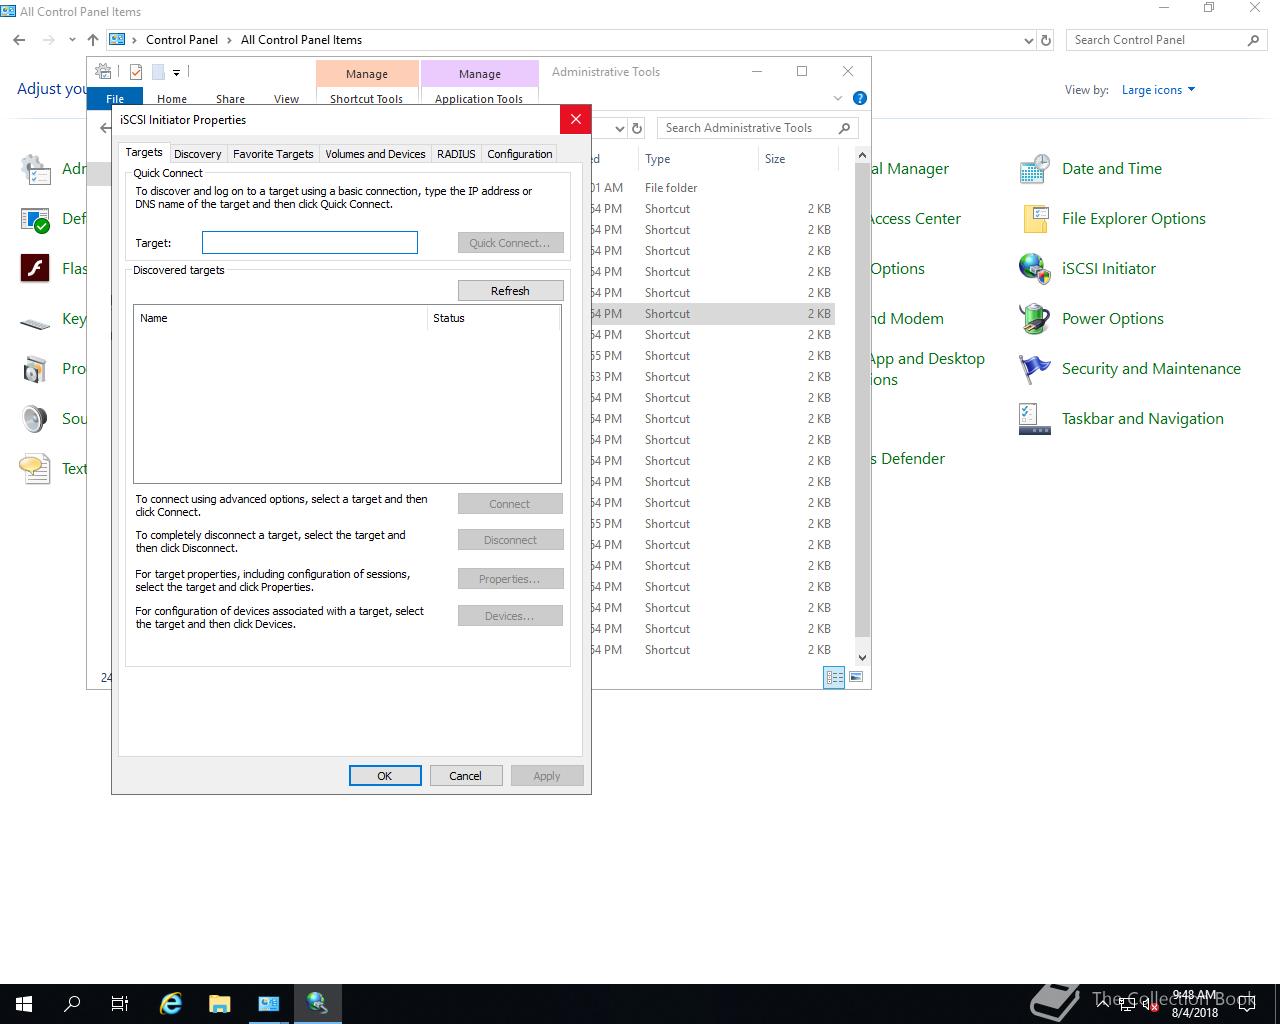Open File Explorer Options icon
The width and height of the screenshot is (1280, 1024).
(1034, 218)
